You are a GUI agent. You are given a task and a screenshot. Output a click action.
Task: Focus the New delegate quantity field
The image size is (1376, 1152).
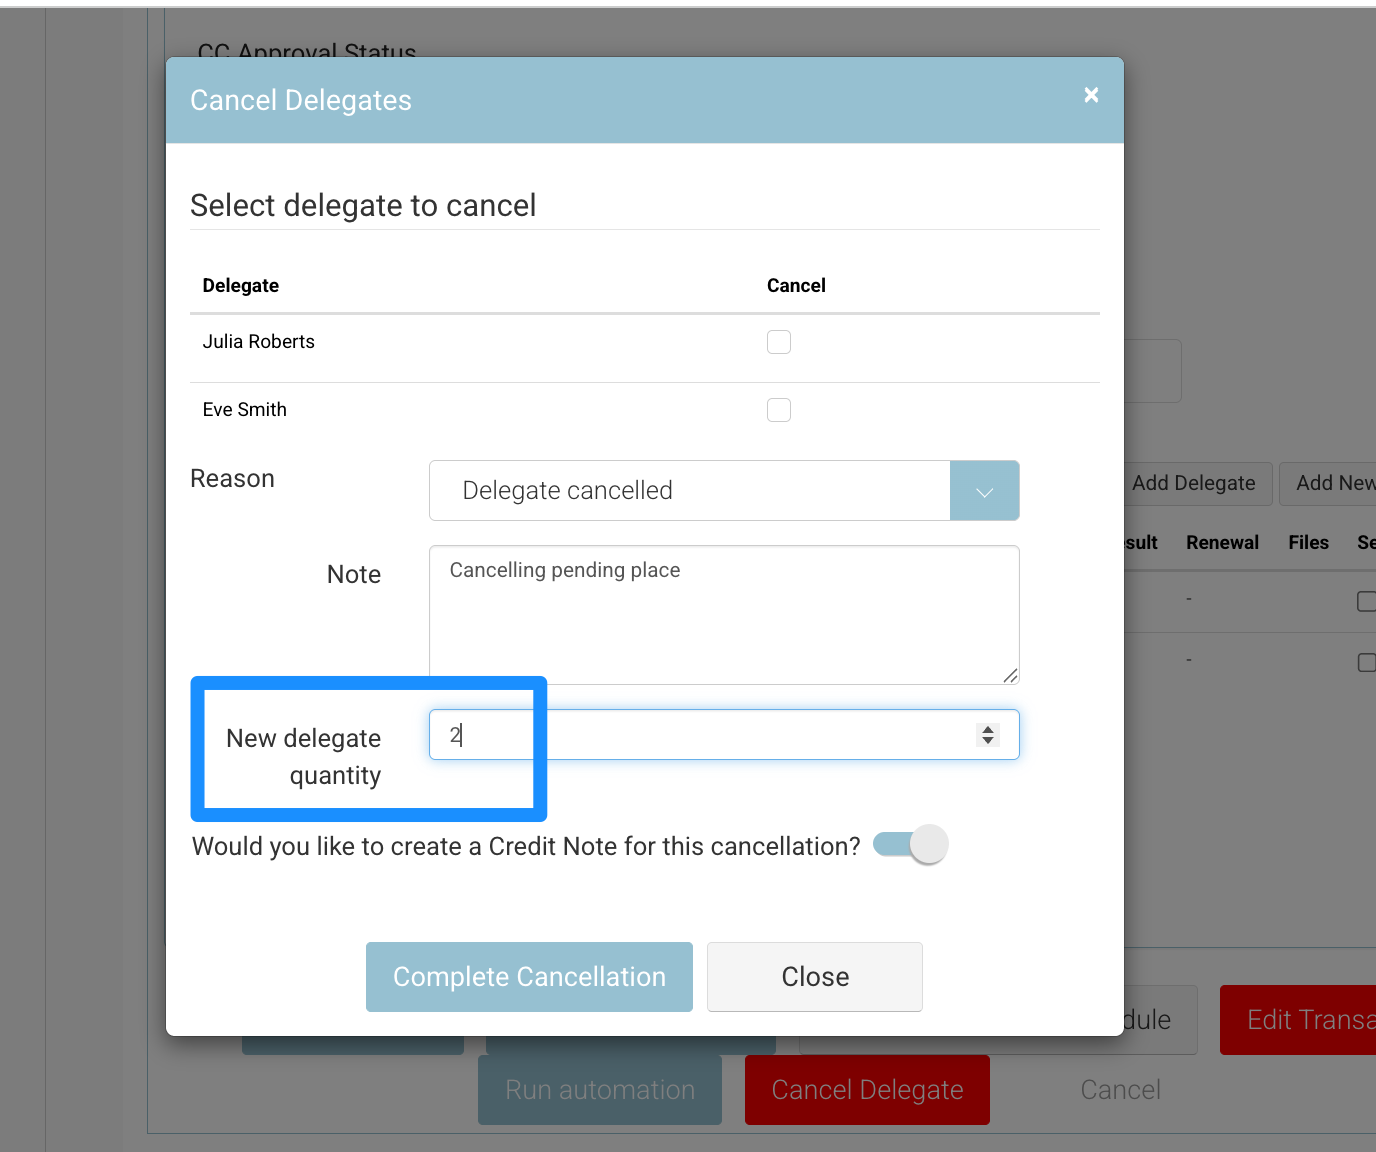click(700, 735)
